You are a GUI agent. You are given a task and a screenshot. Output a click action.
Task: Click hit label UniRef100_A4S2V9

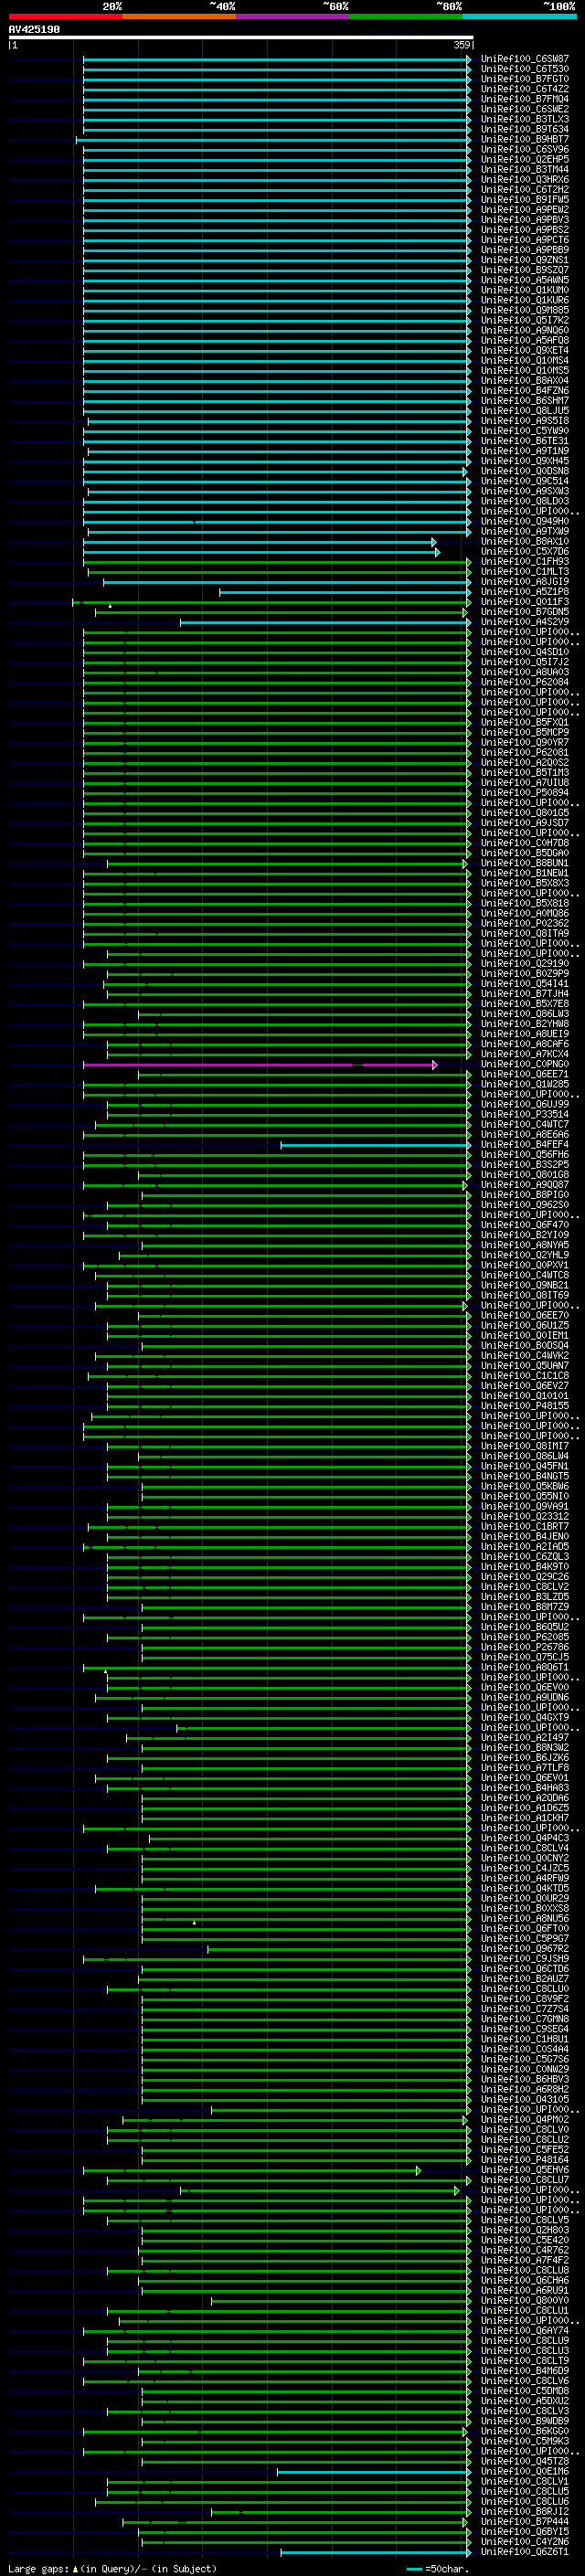point(524,622)
